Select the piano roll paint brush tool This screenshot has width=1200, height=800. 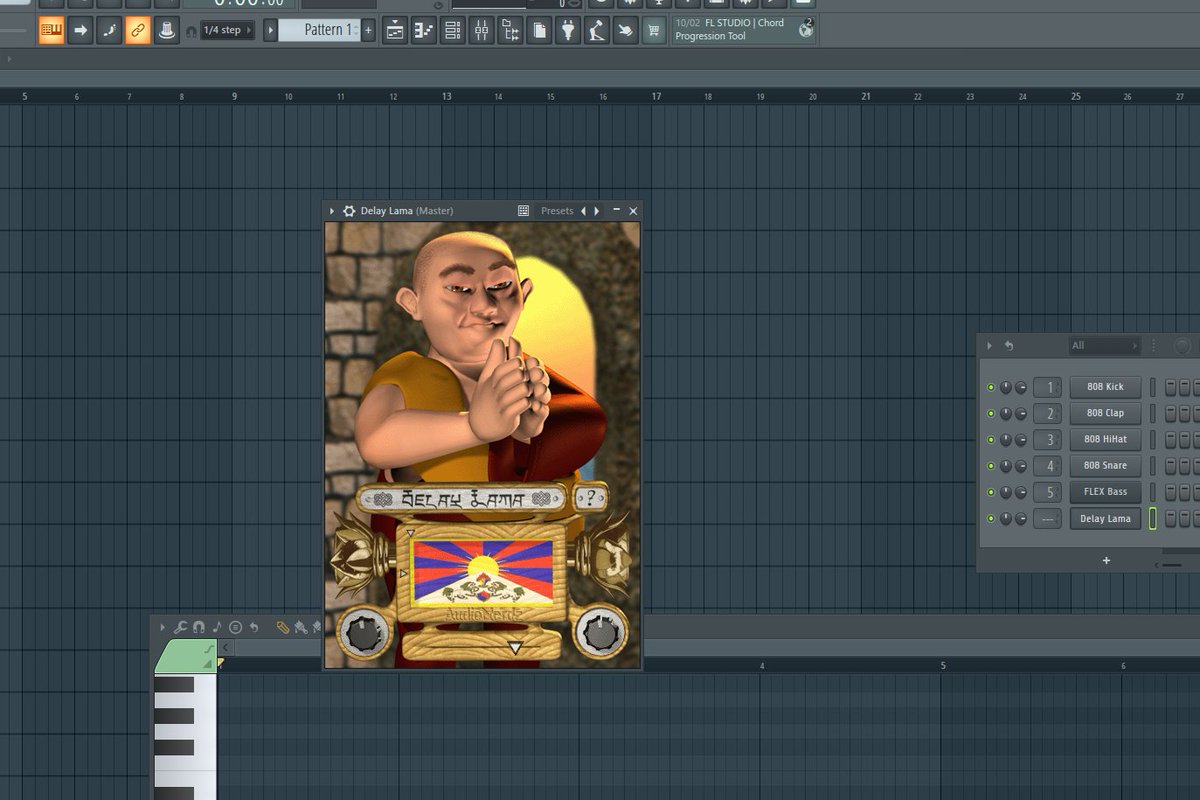(x=300, y=627)
